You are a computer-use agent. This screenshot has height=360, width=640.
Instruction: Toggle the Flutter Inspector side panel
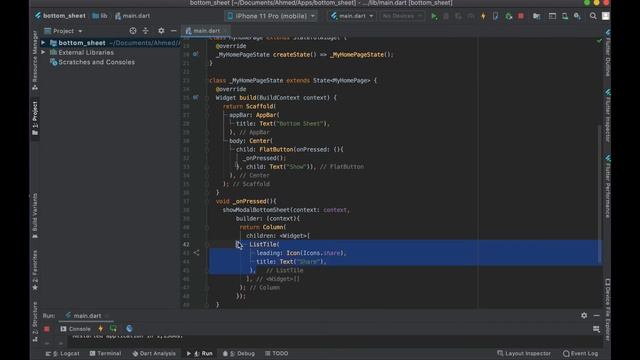coord(607,116)
